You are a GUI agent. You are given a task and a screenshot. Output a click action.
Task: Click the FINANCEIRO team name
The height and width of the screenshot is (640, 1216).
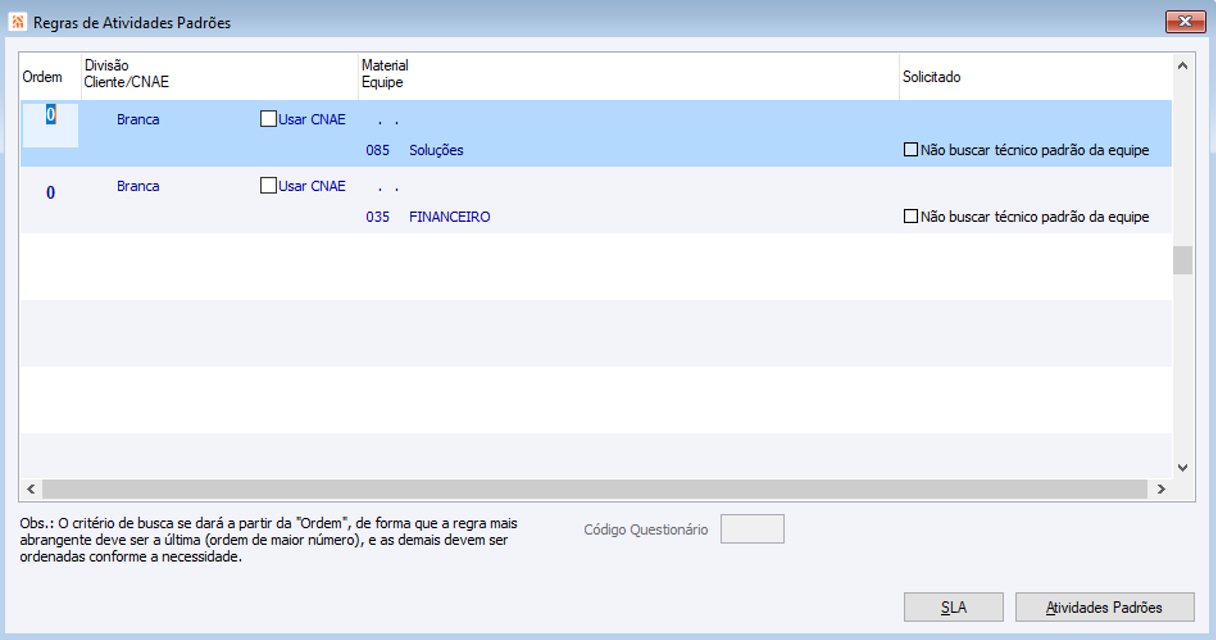point(450,216)
